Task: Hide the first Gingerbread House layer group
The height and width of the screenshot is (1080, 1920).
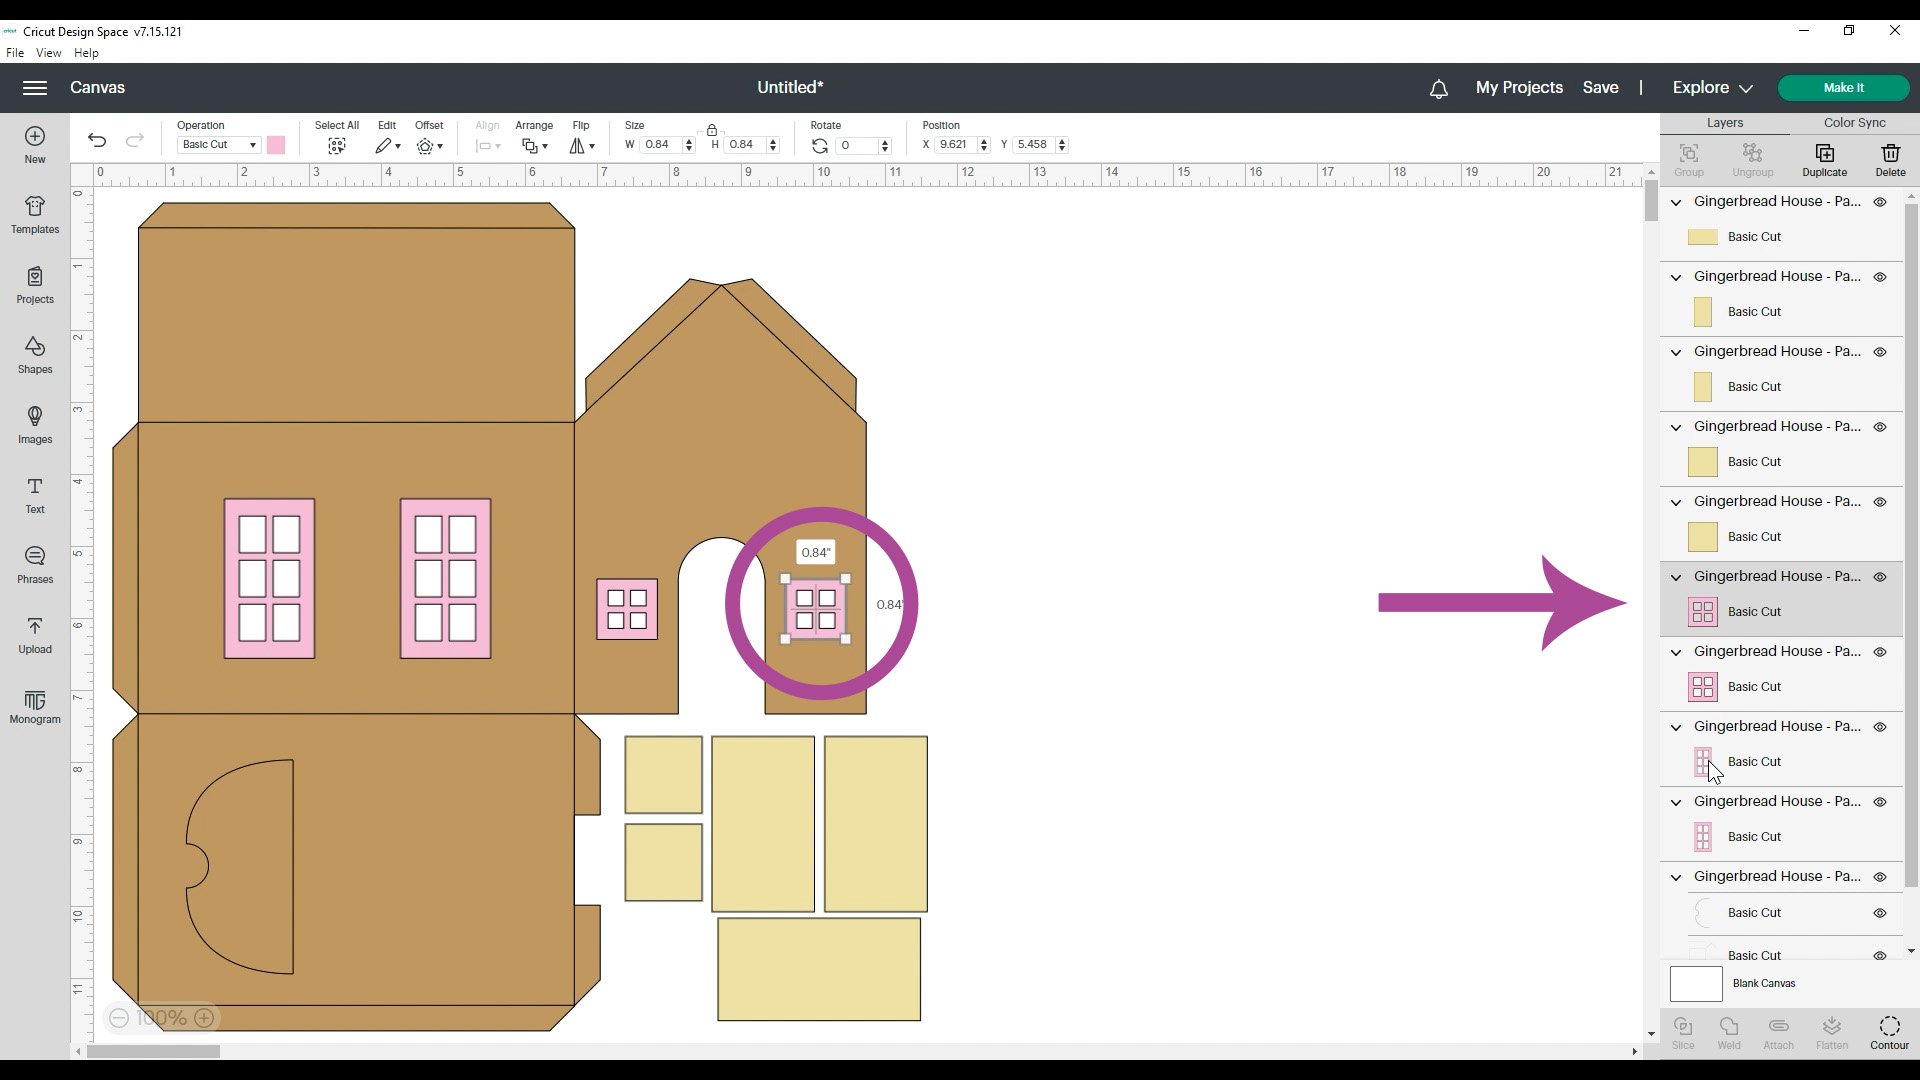Action: click(1880, 202)
